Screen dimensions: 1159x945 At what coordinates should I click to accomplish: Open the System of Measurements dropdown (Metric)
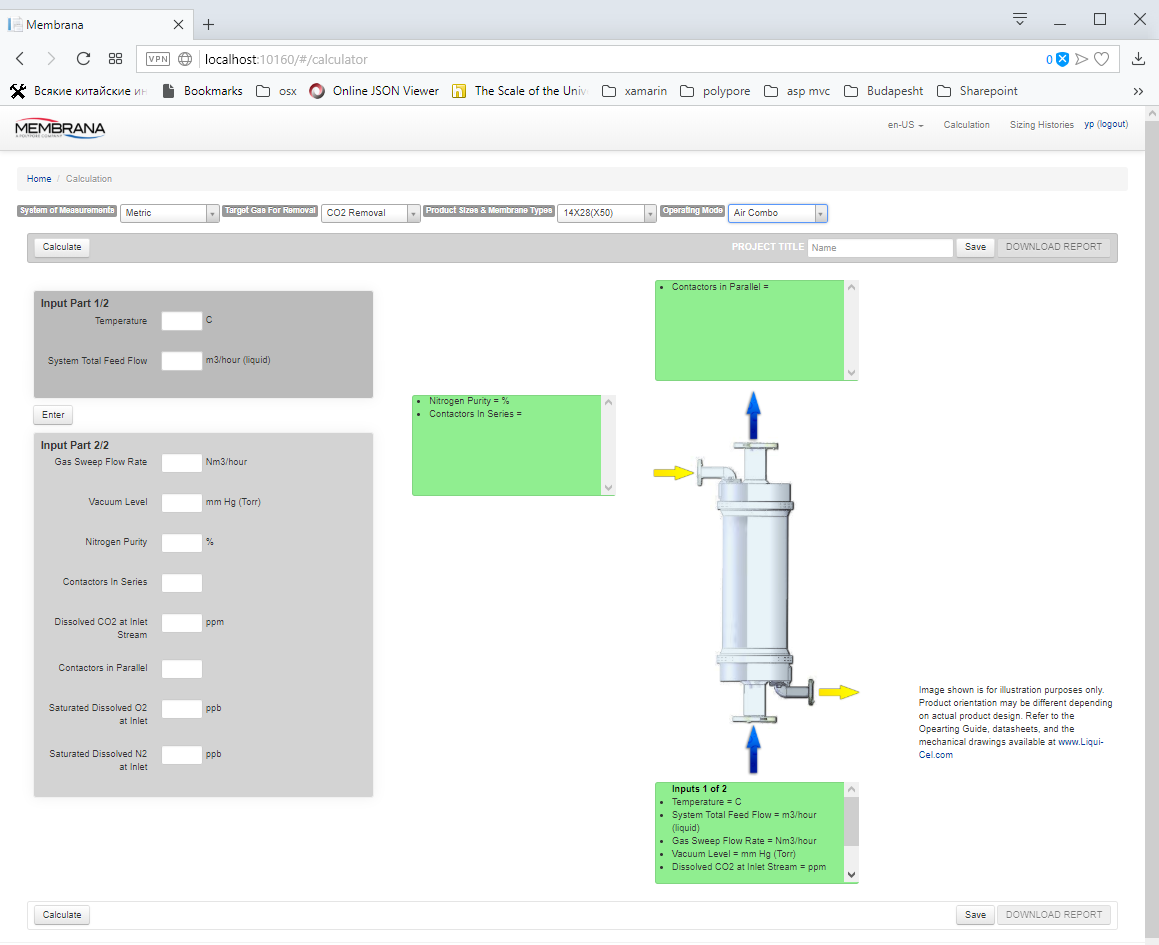click(170, 213)
